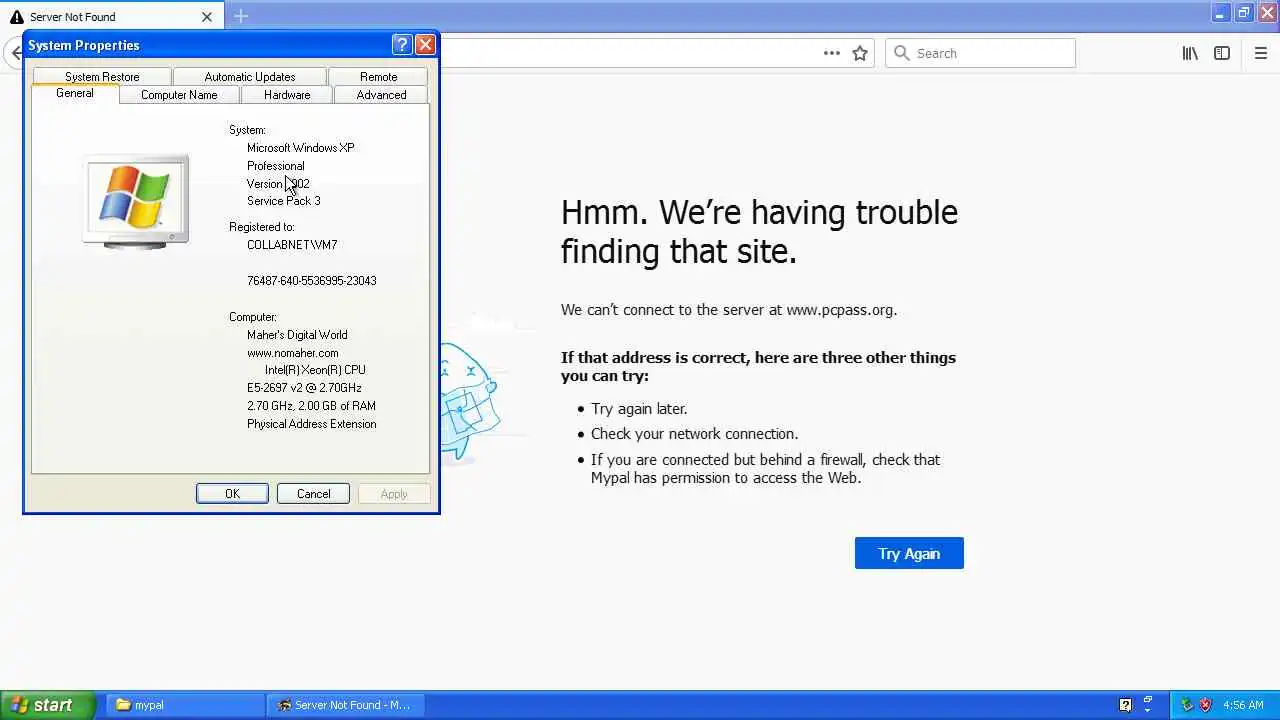Open a new tab with the plus icon
Viewport: 1280px width, 720px height.
pyautogui.click(x=241, y=16)
